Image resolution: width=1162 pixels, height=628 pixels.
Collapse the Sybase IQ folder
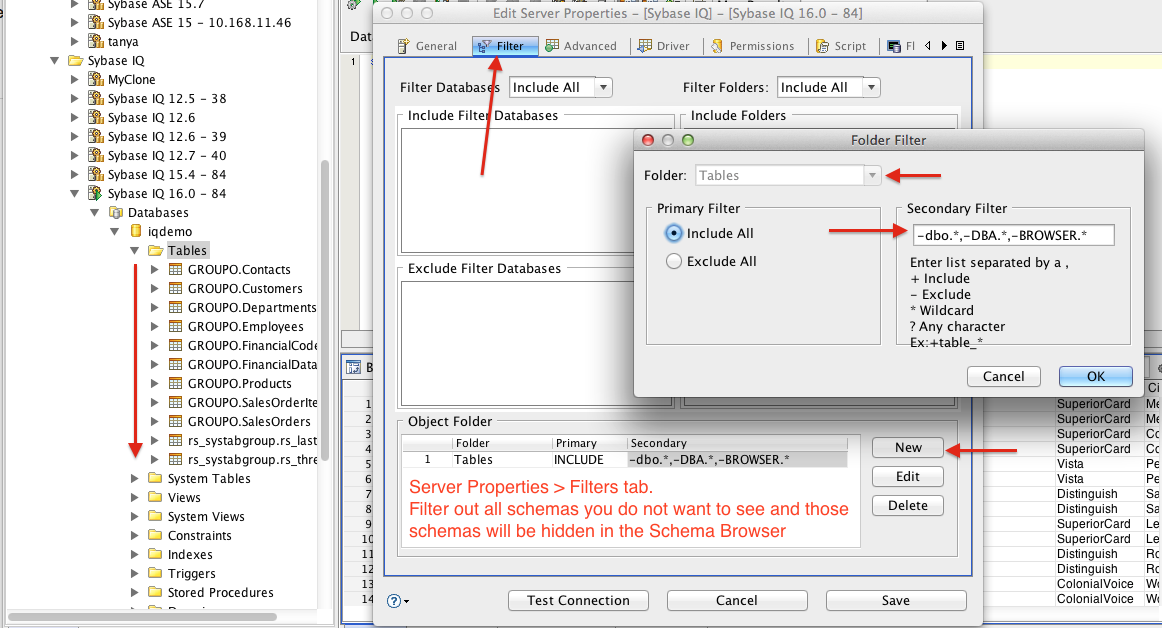(x=55, y=61)
